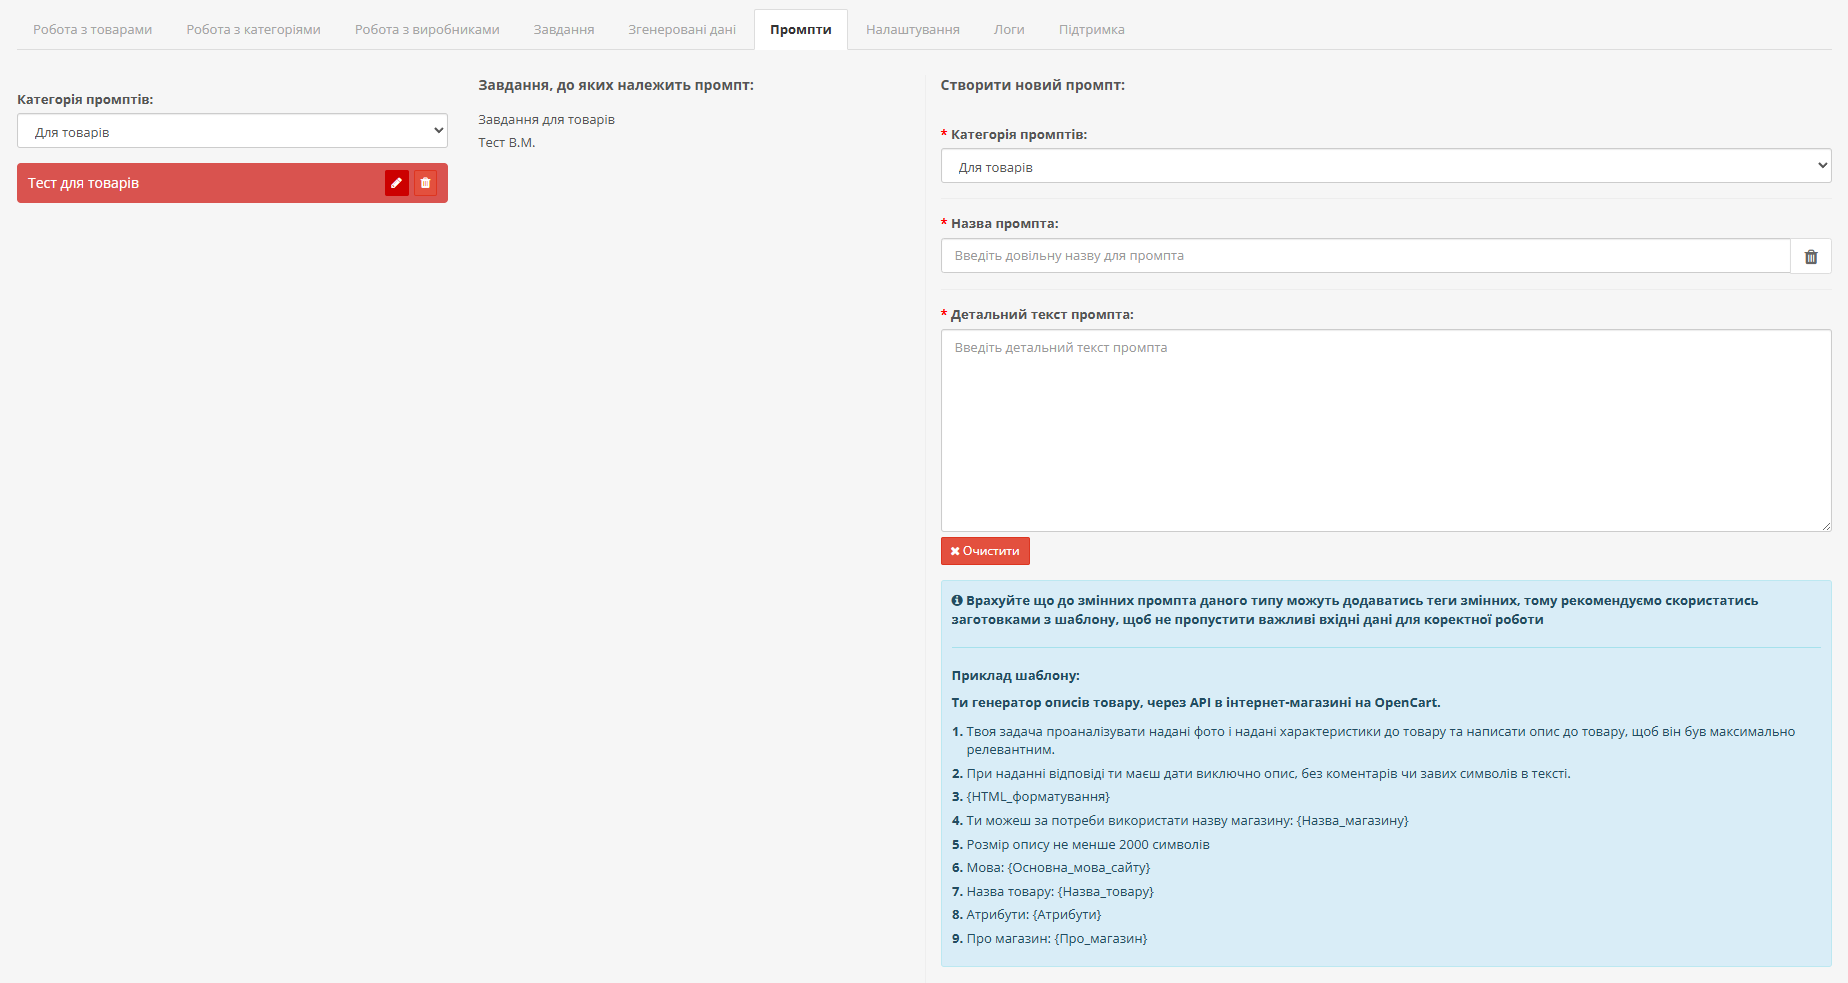Open the left 'Категорія промптів' dropdown
The width and height of the screenshot is (1848, 983).
point(232,131)
